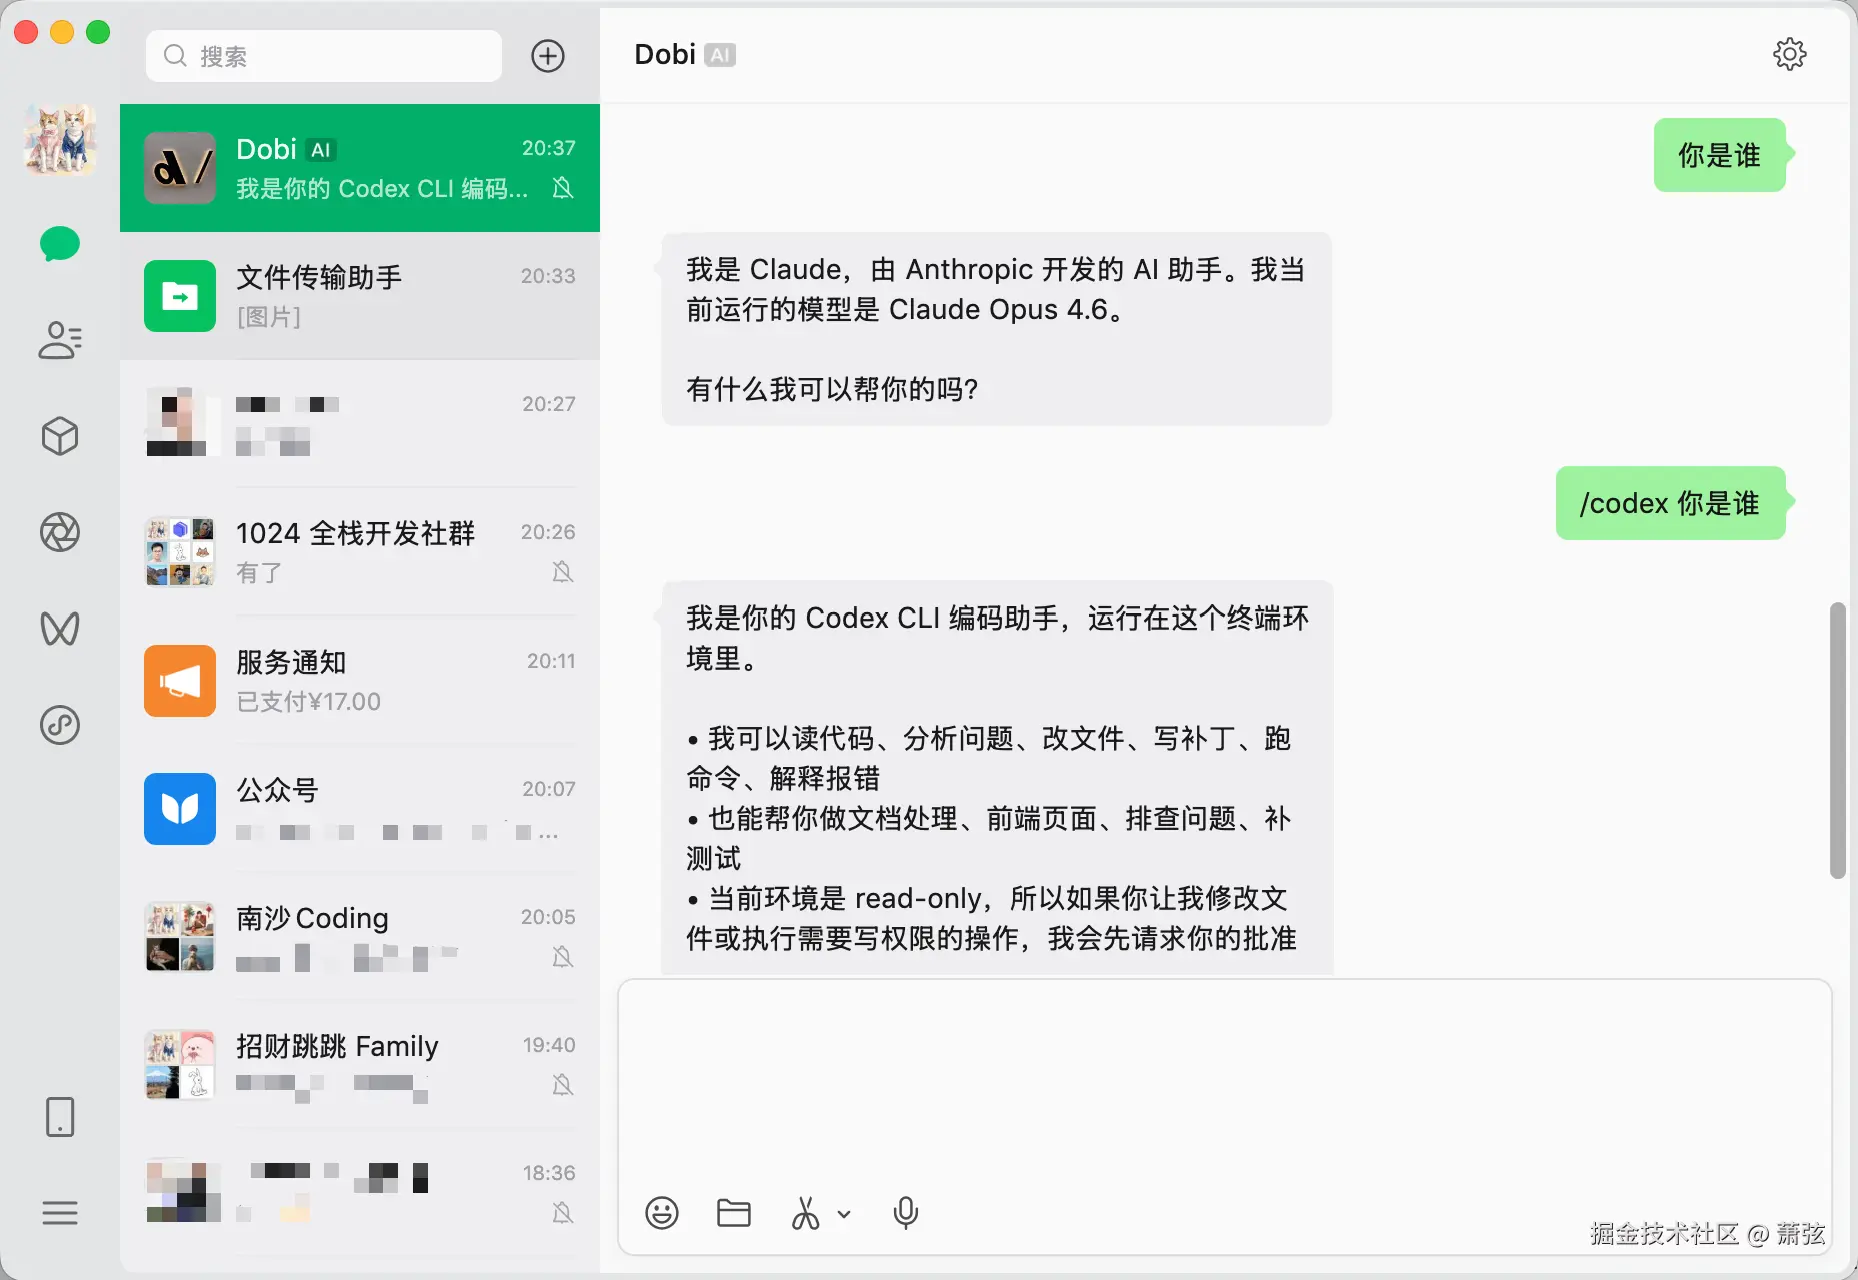
Task: Switch to the Contacts tab
Action: (60, 341)
